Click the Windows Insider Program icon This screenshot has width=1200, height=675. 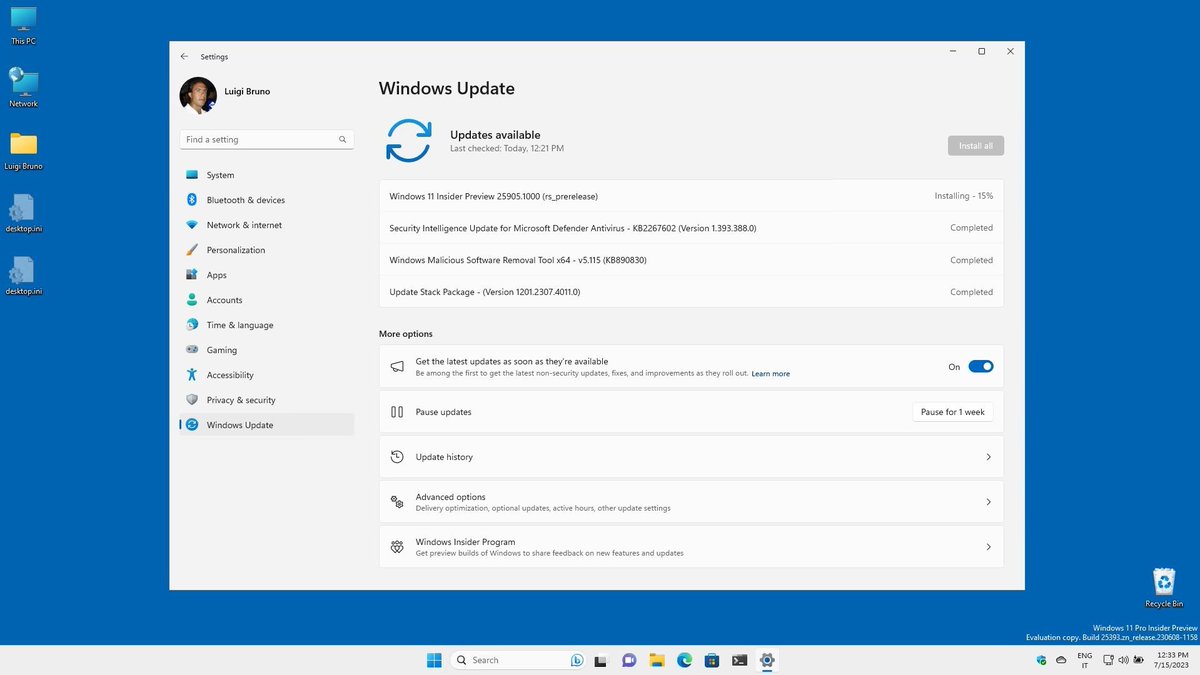point(397,547)
